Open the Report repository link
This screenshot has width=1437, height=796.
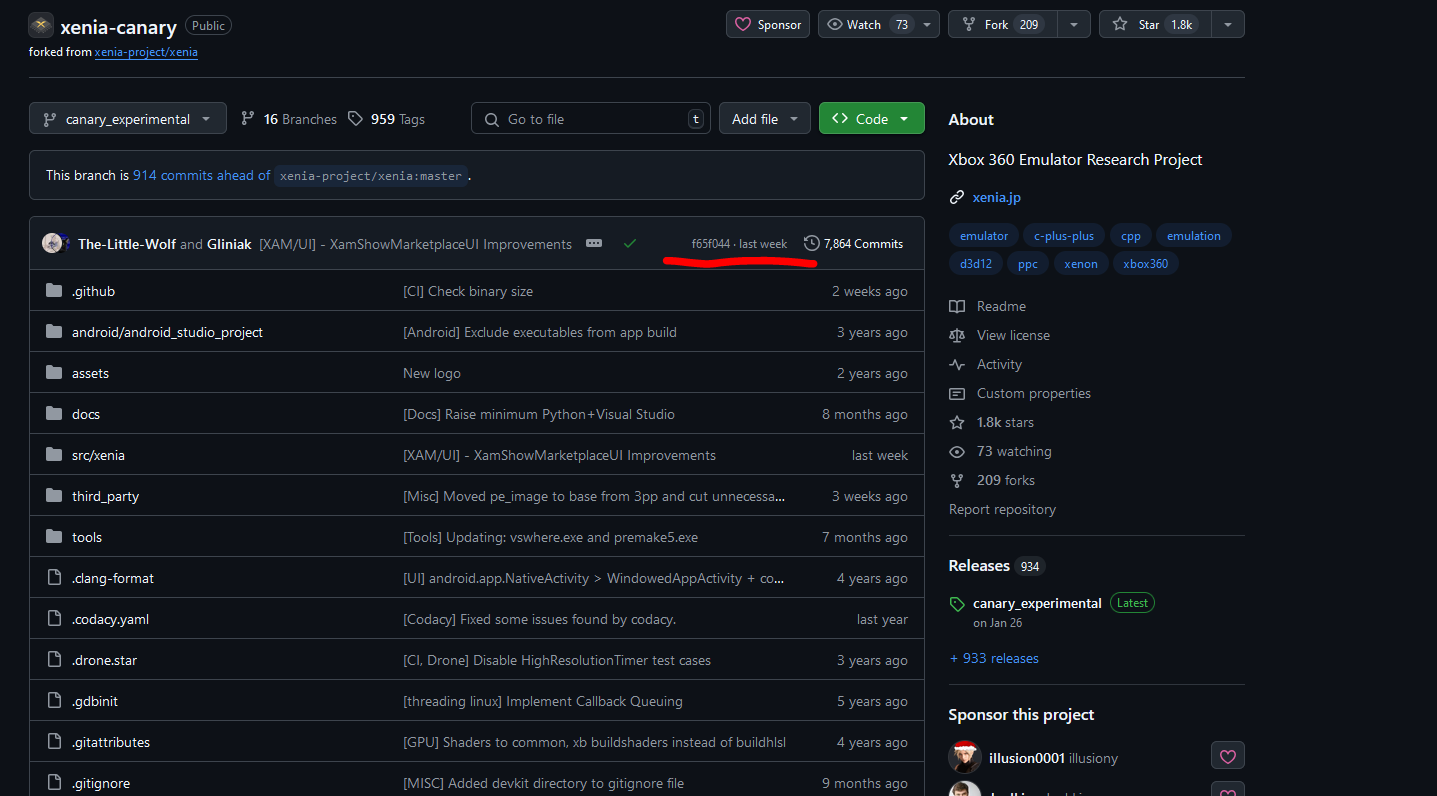click(1002, 509)
